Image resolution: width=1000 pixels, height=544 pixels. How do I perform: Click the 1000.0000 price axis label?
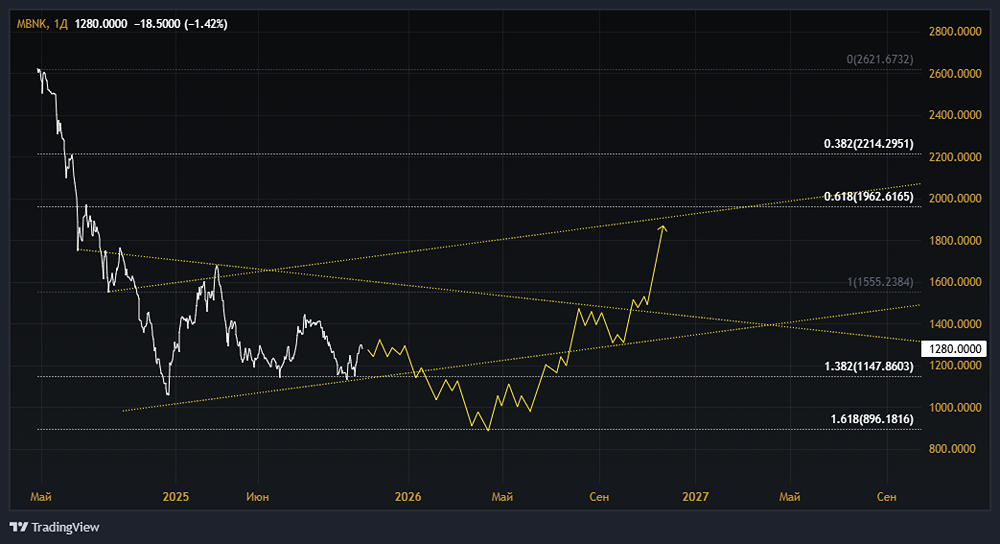(955, 408)
